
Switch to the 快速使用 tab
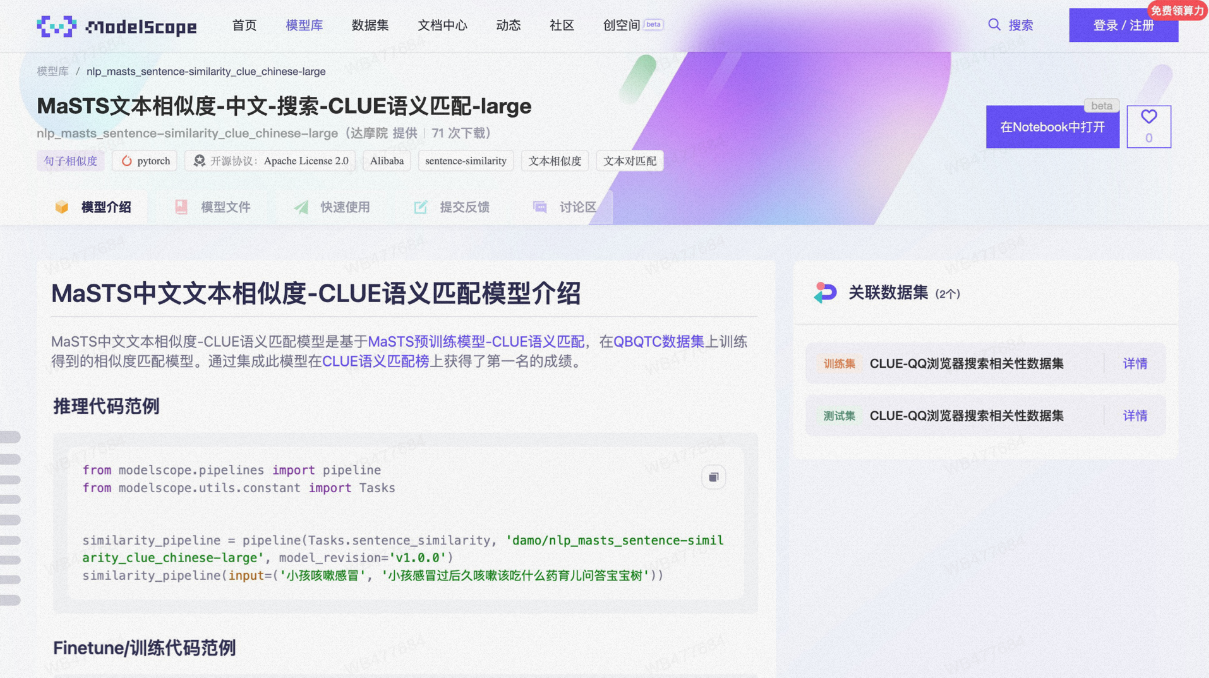click(x=332, y=207)
